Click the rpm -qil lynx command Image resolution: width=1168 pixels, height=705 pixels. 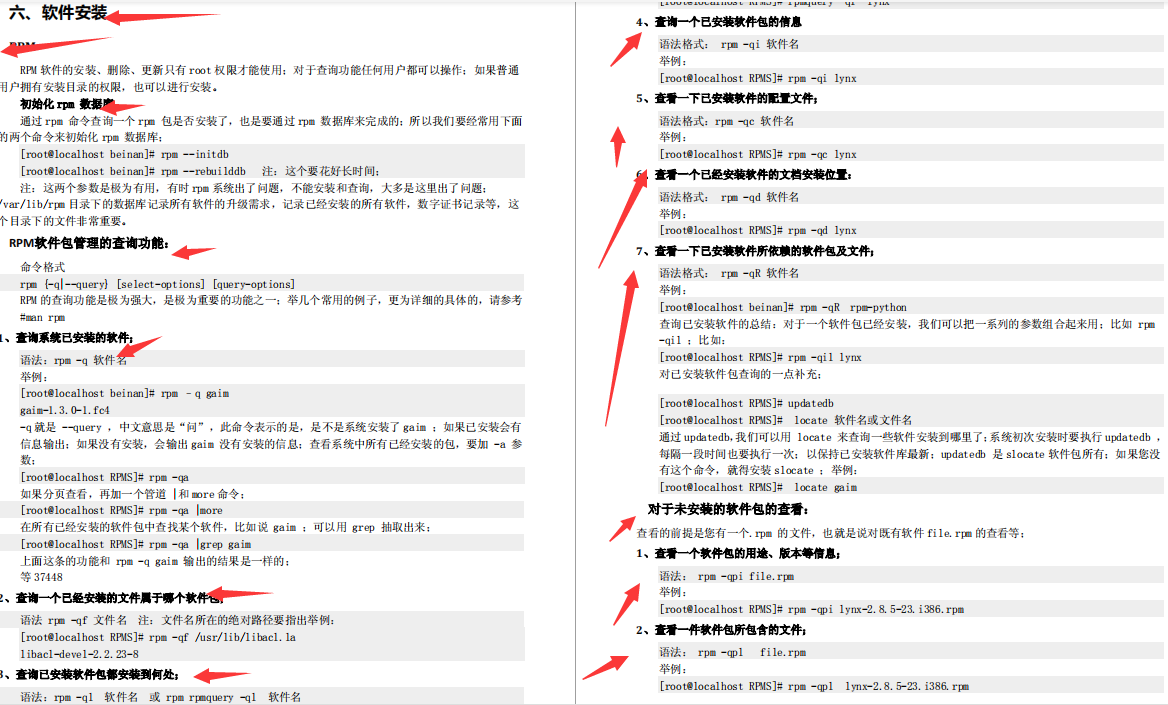761,357
